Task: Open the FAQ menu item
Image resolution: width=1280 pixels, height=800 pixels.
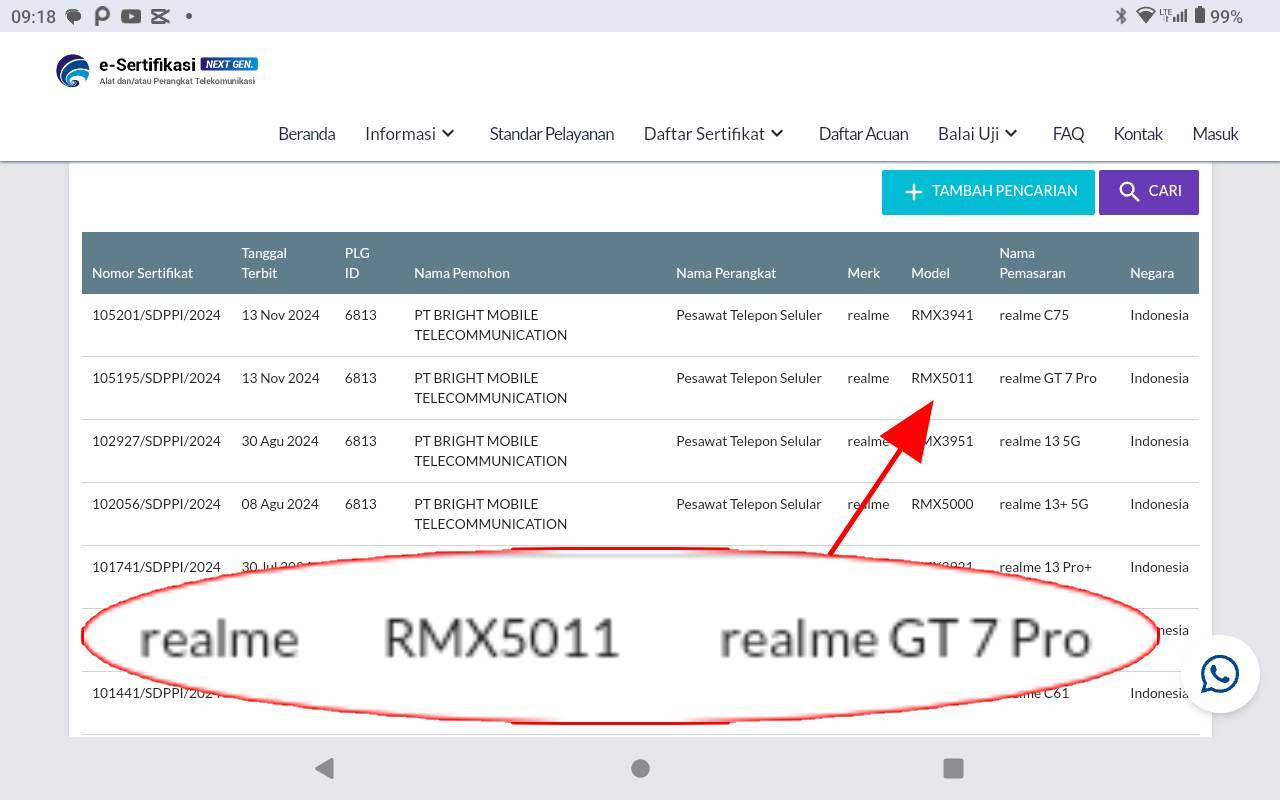Action: coord(1068,133)
